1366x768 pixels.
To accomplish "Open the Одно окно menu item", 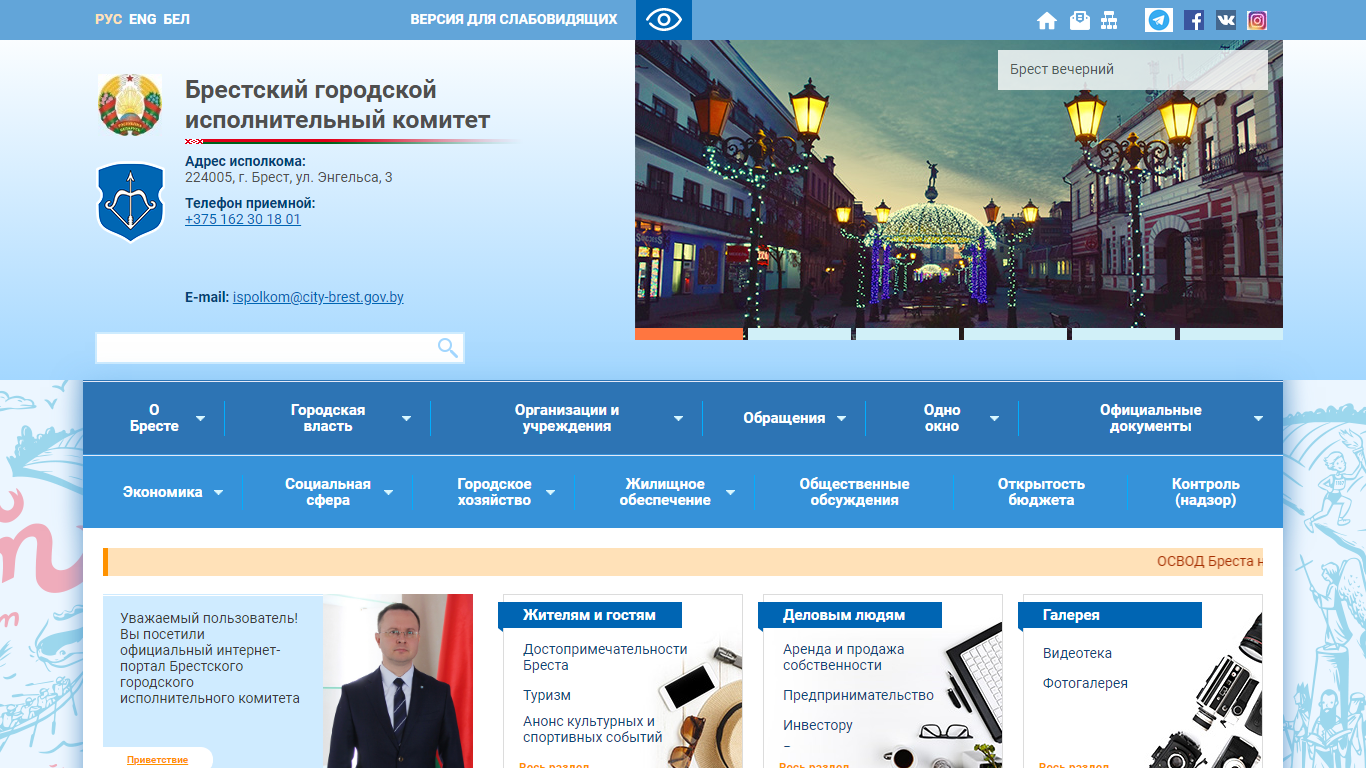I will tap(942, 418).
